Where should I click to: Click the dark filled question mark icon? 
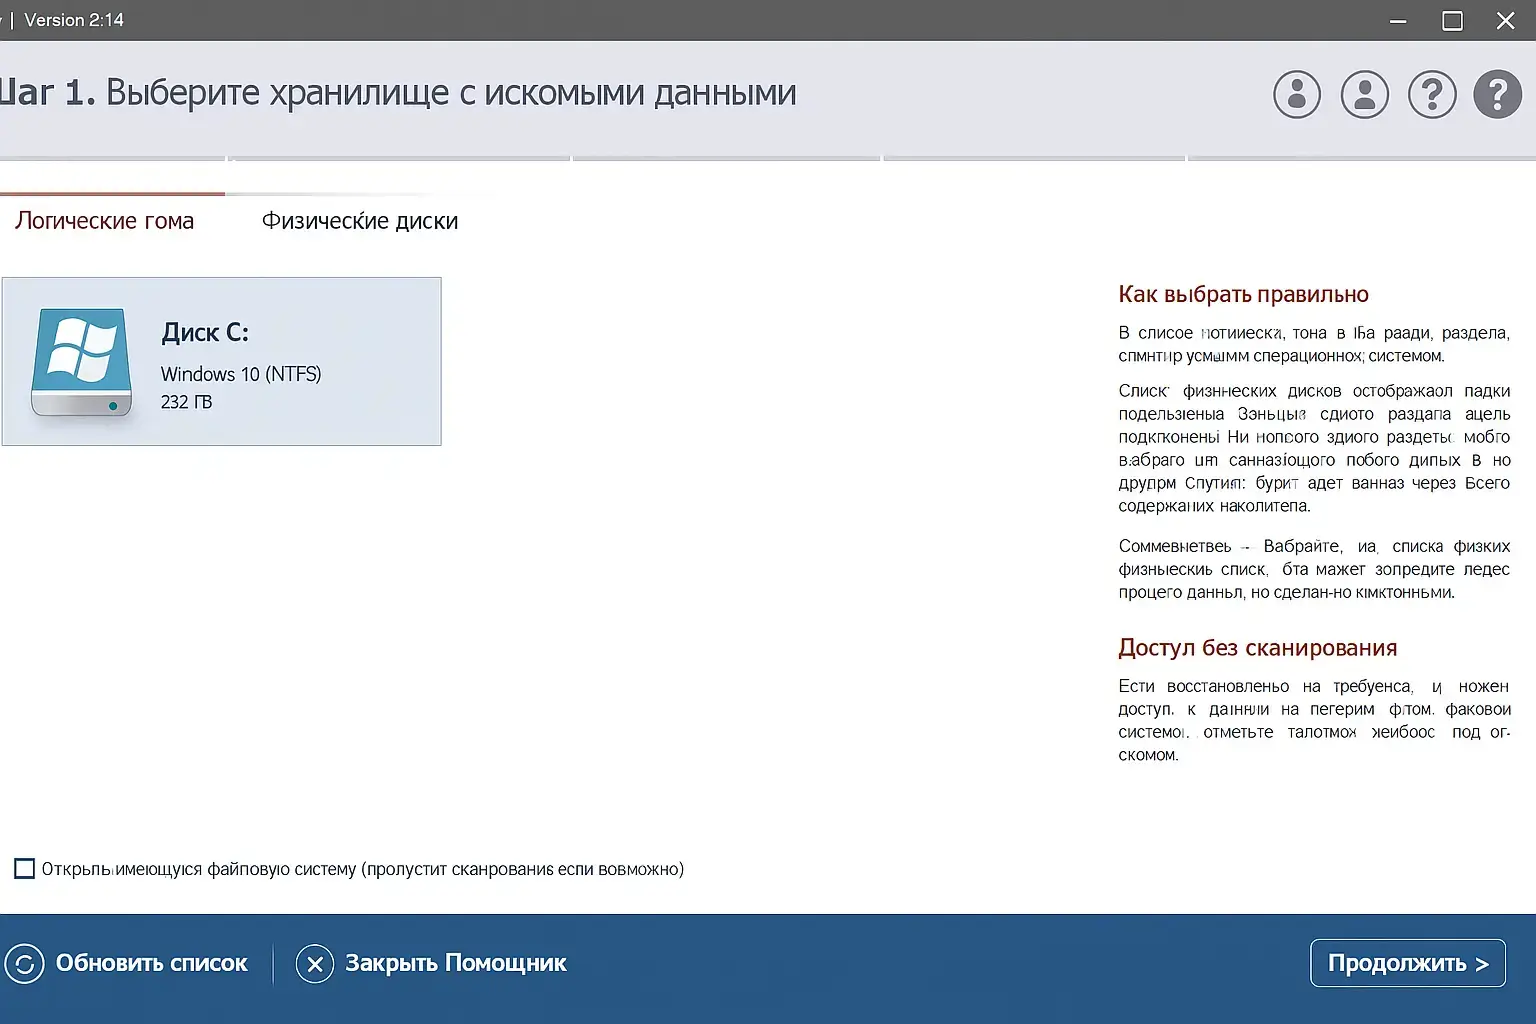pos(1498,95)
